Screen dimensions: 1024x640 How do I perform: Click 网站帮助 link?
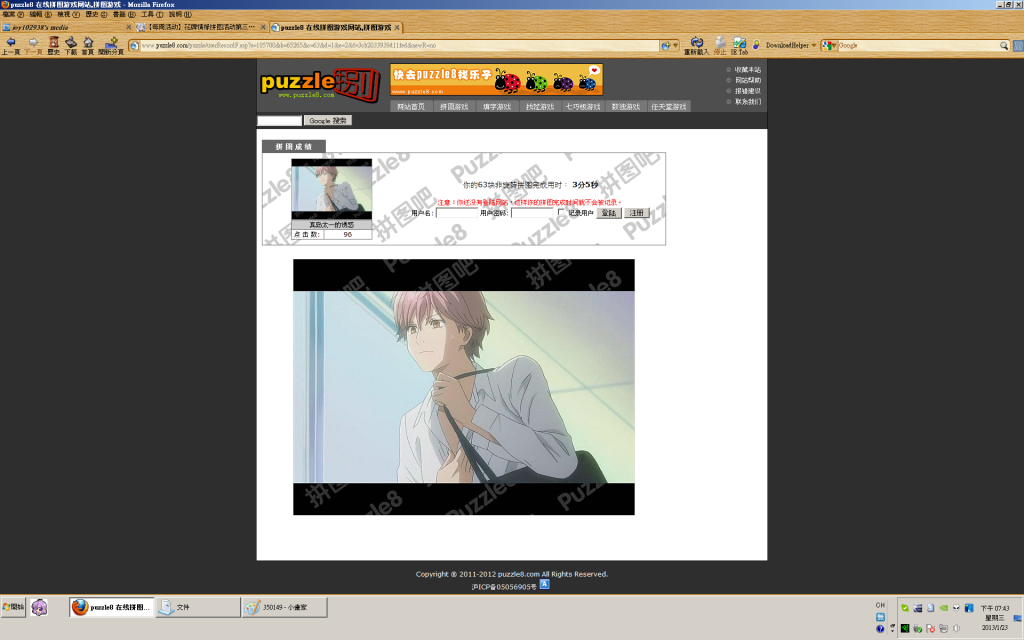[x=748, y=80]
